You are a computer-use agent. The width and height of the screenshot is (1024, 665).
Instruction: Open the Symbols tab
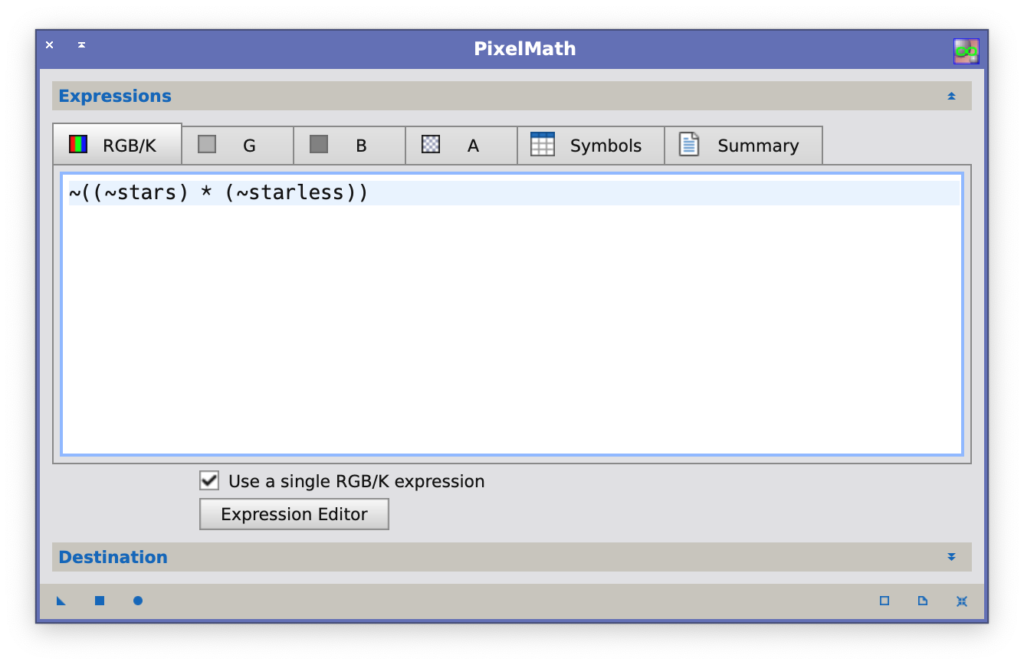click(590, 145)
